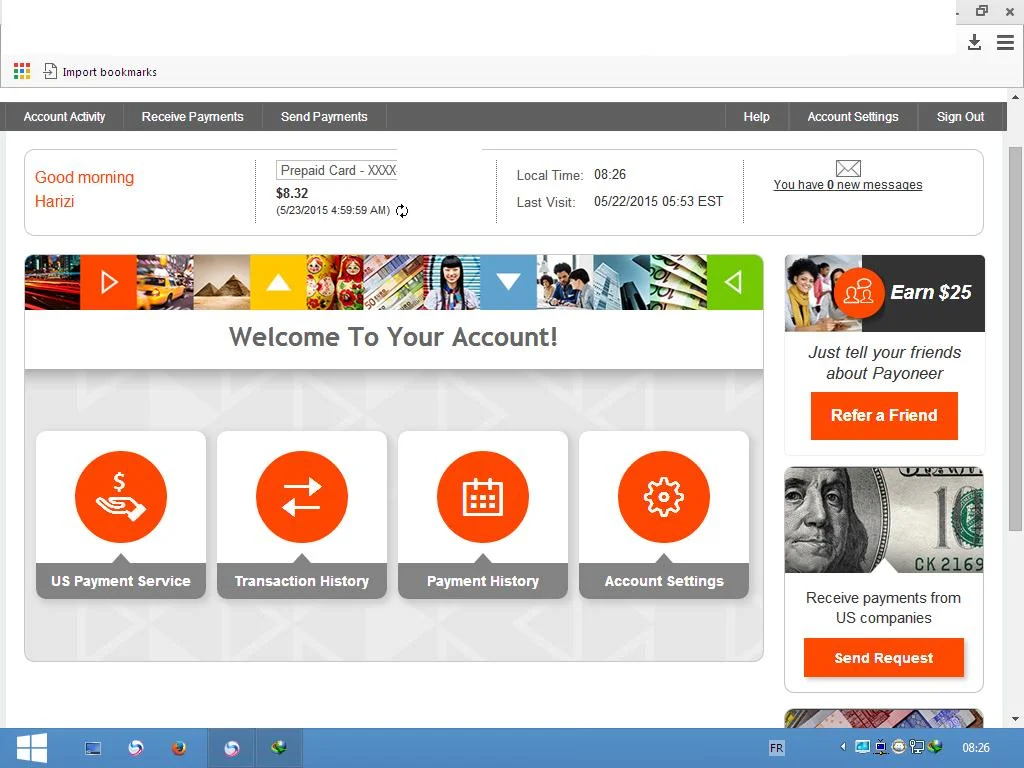This screenshot has height=768, width=1024.
Task: Click the orange right-arrow banner tile
Action: (x=108, y=282)
